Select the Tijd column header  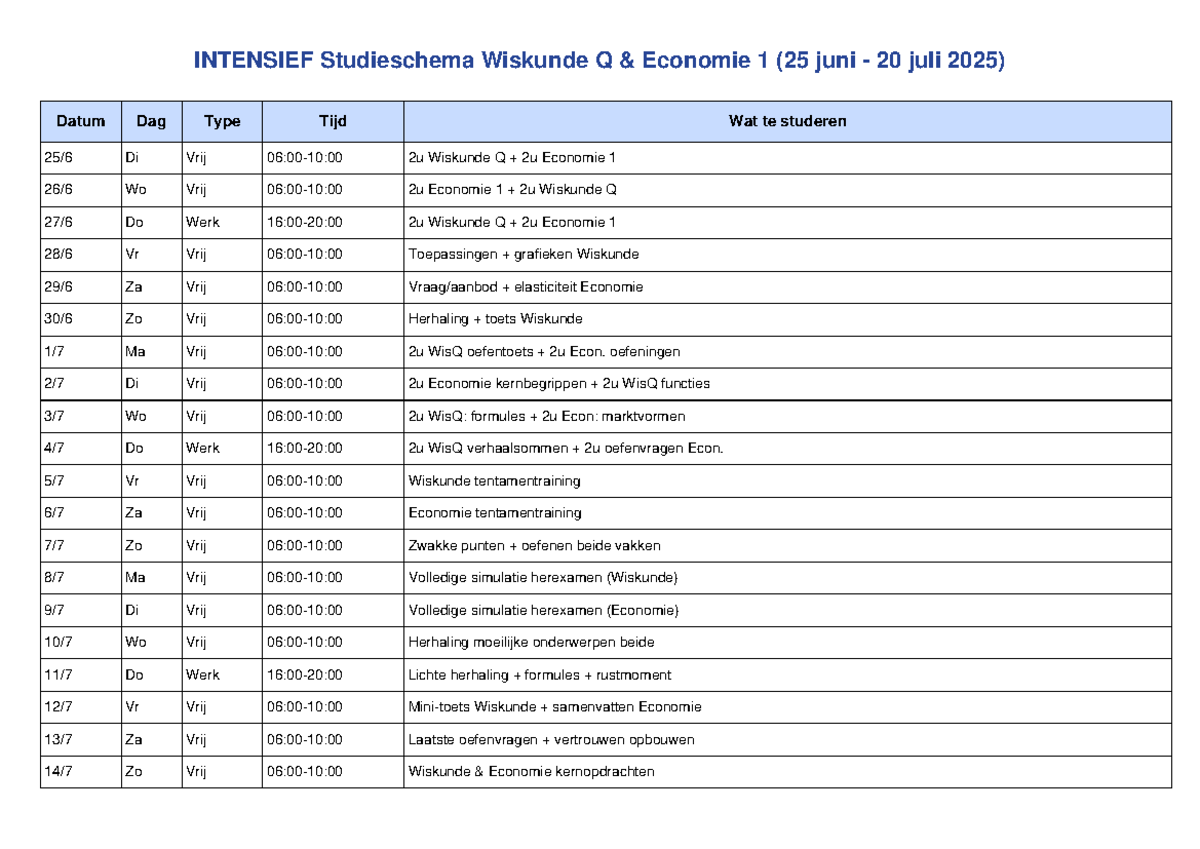[x=333, y=121]
